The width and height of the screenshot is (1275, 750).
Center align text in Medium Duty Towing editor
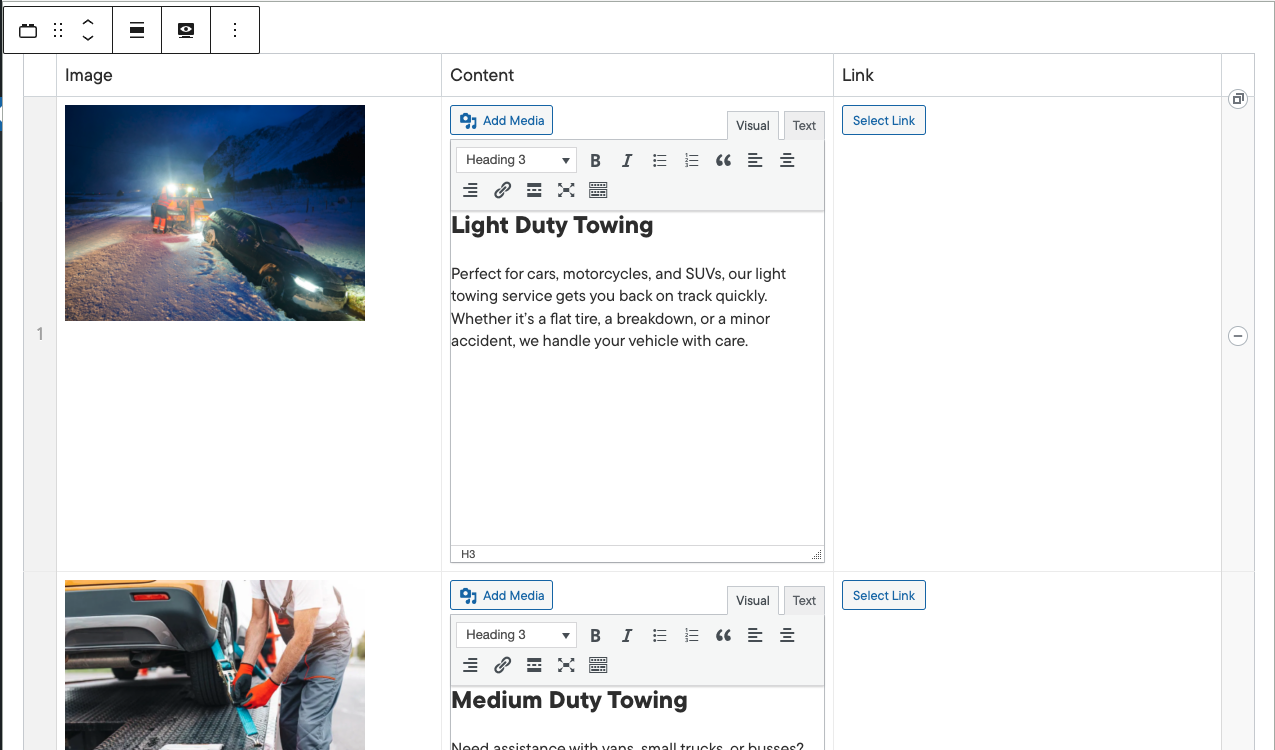[787, 635]
